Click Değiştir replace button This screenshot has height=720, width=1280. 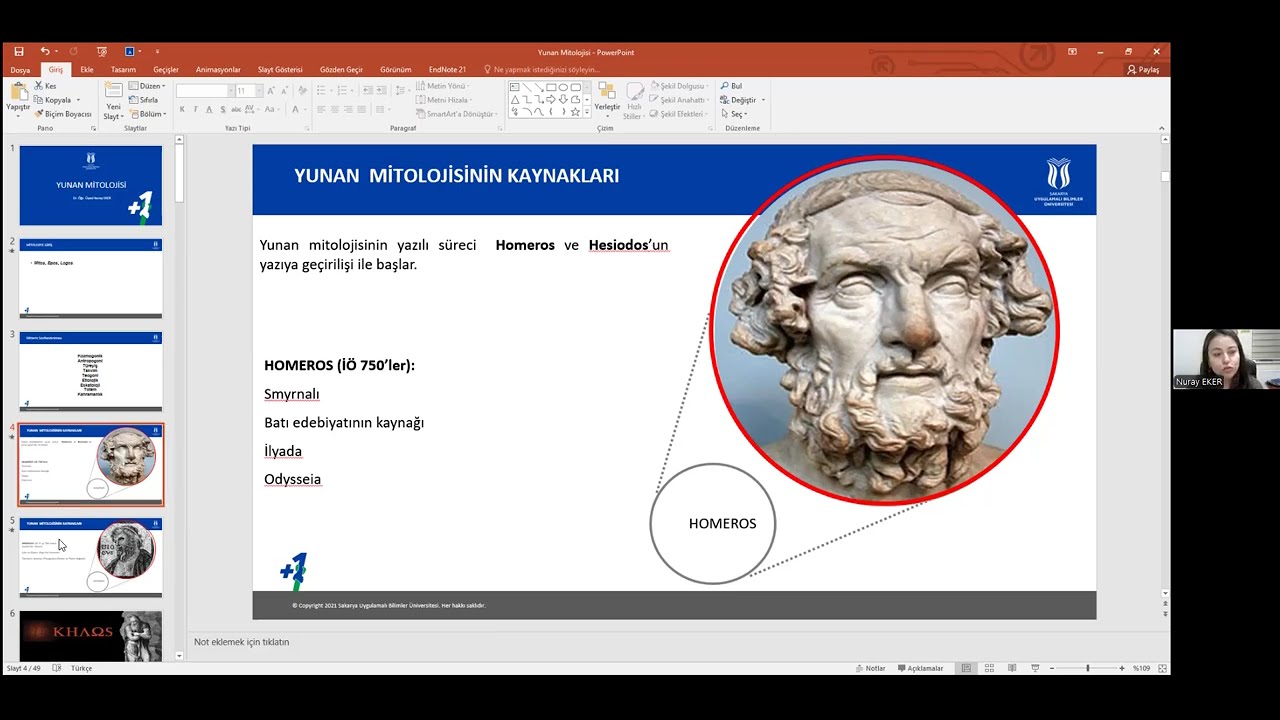[x=744, y=100]
